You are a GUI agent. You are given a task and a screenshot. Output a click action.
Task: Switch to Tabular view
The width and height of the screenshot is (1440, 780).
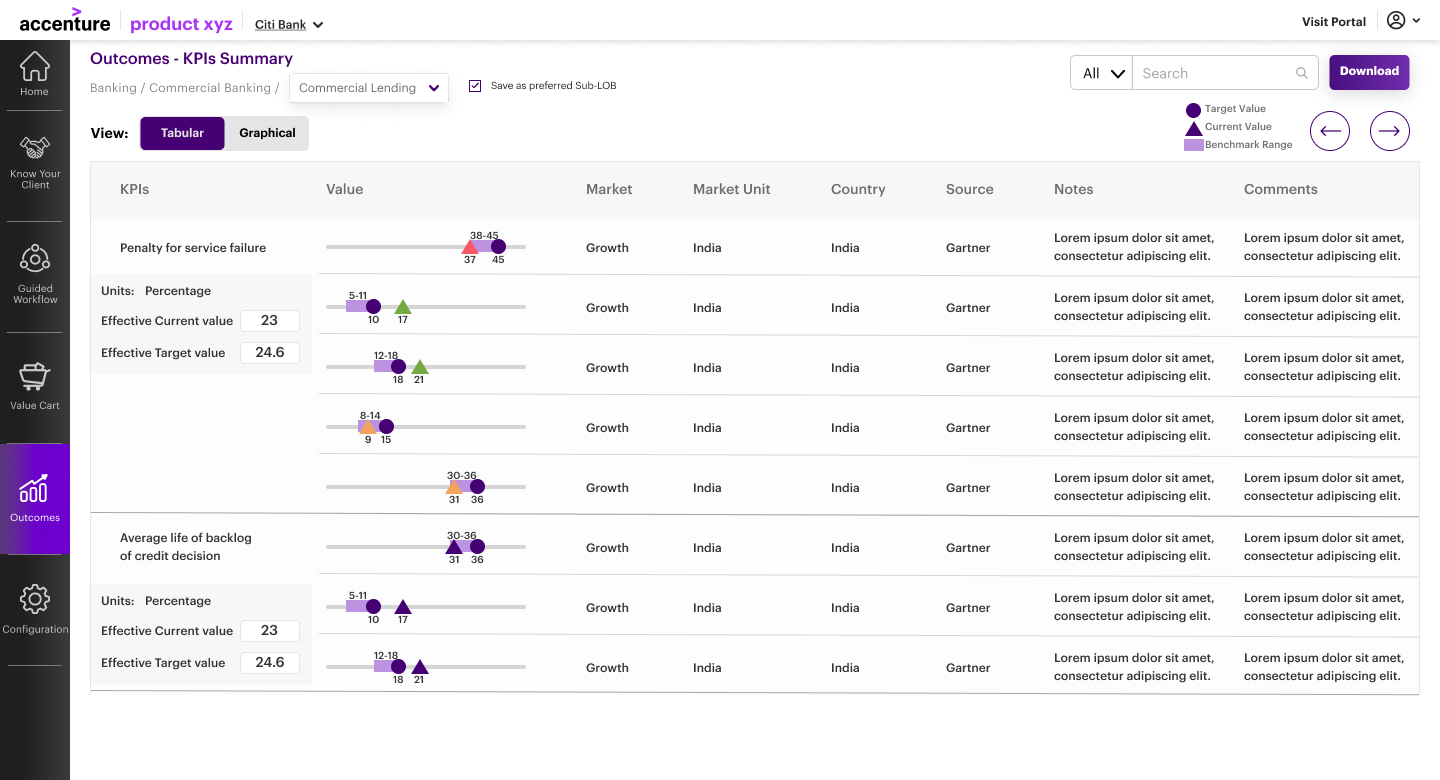point(182,133)
